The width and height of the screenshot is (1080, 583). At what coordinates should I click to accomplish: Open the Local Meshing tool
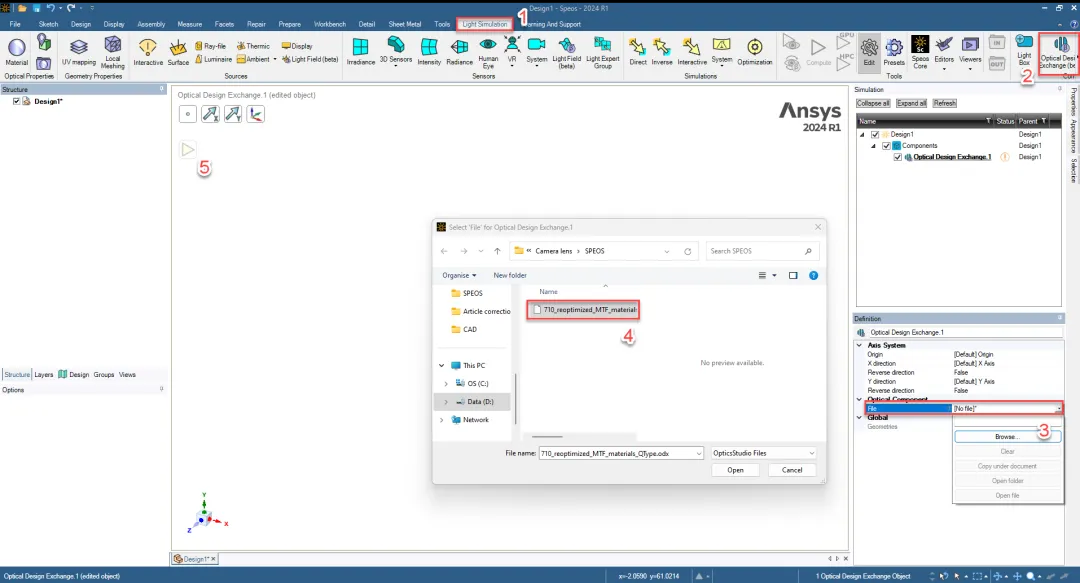pyautogui.click(x=112, y=52)
